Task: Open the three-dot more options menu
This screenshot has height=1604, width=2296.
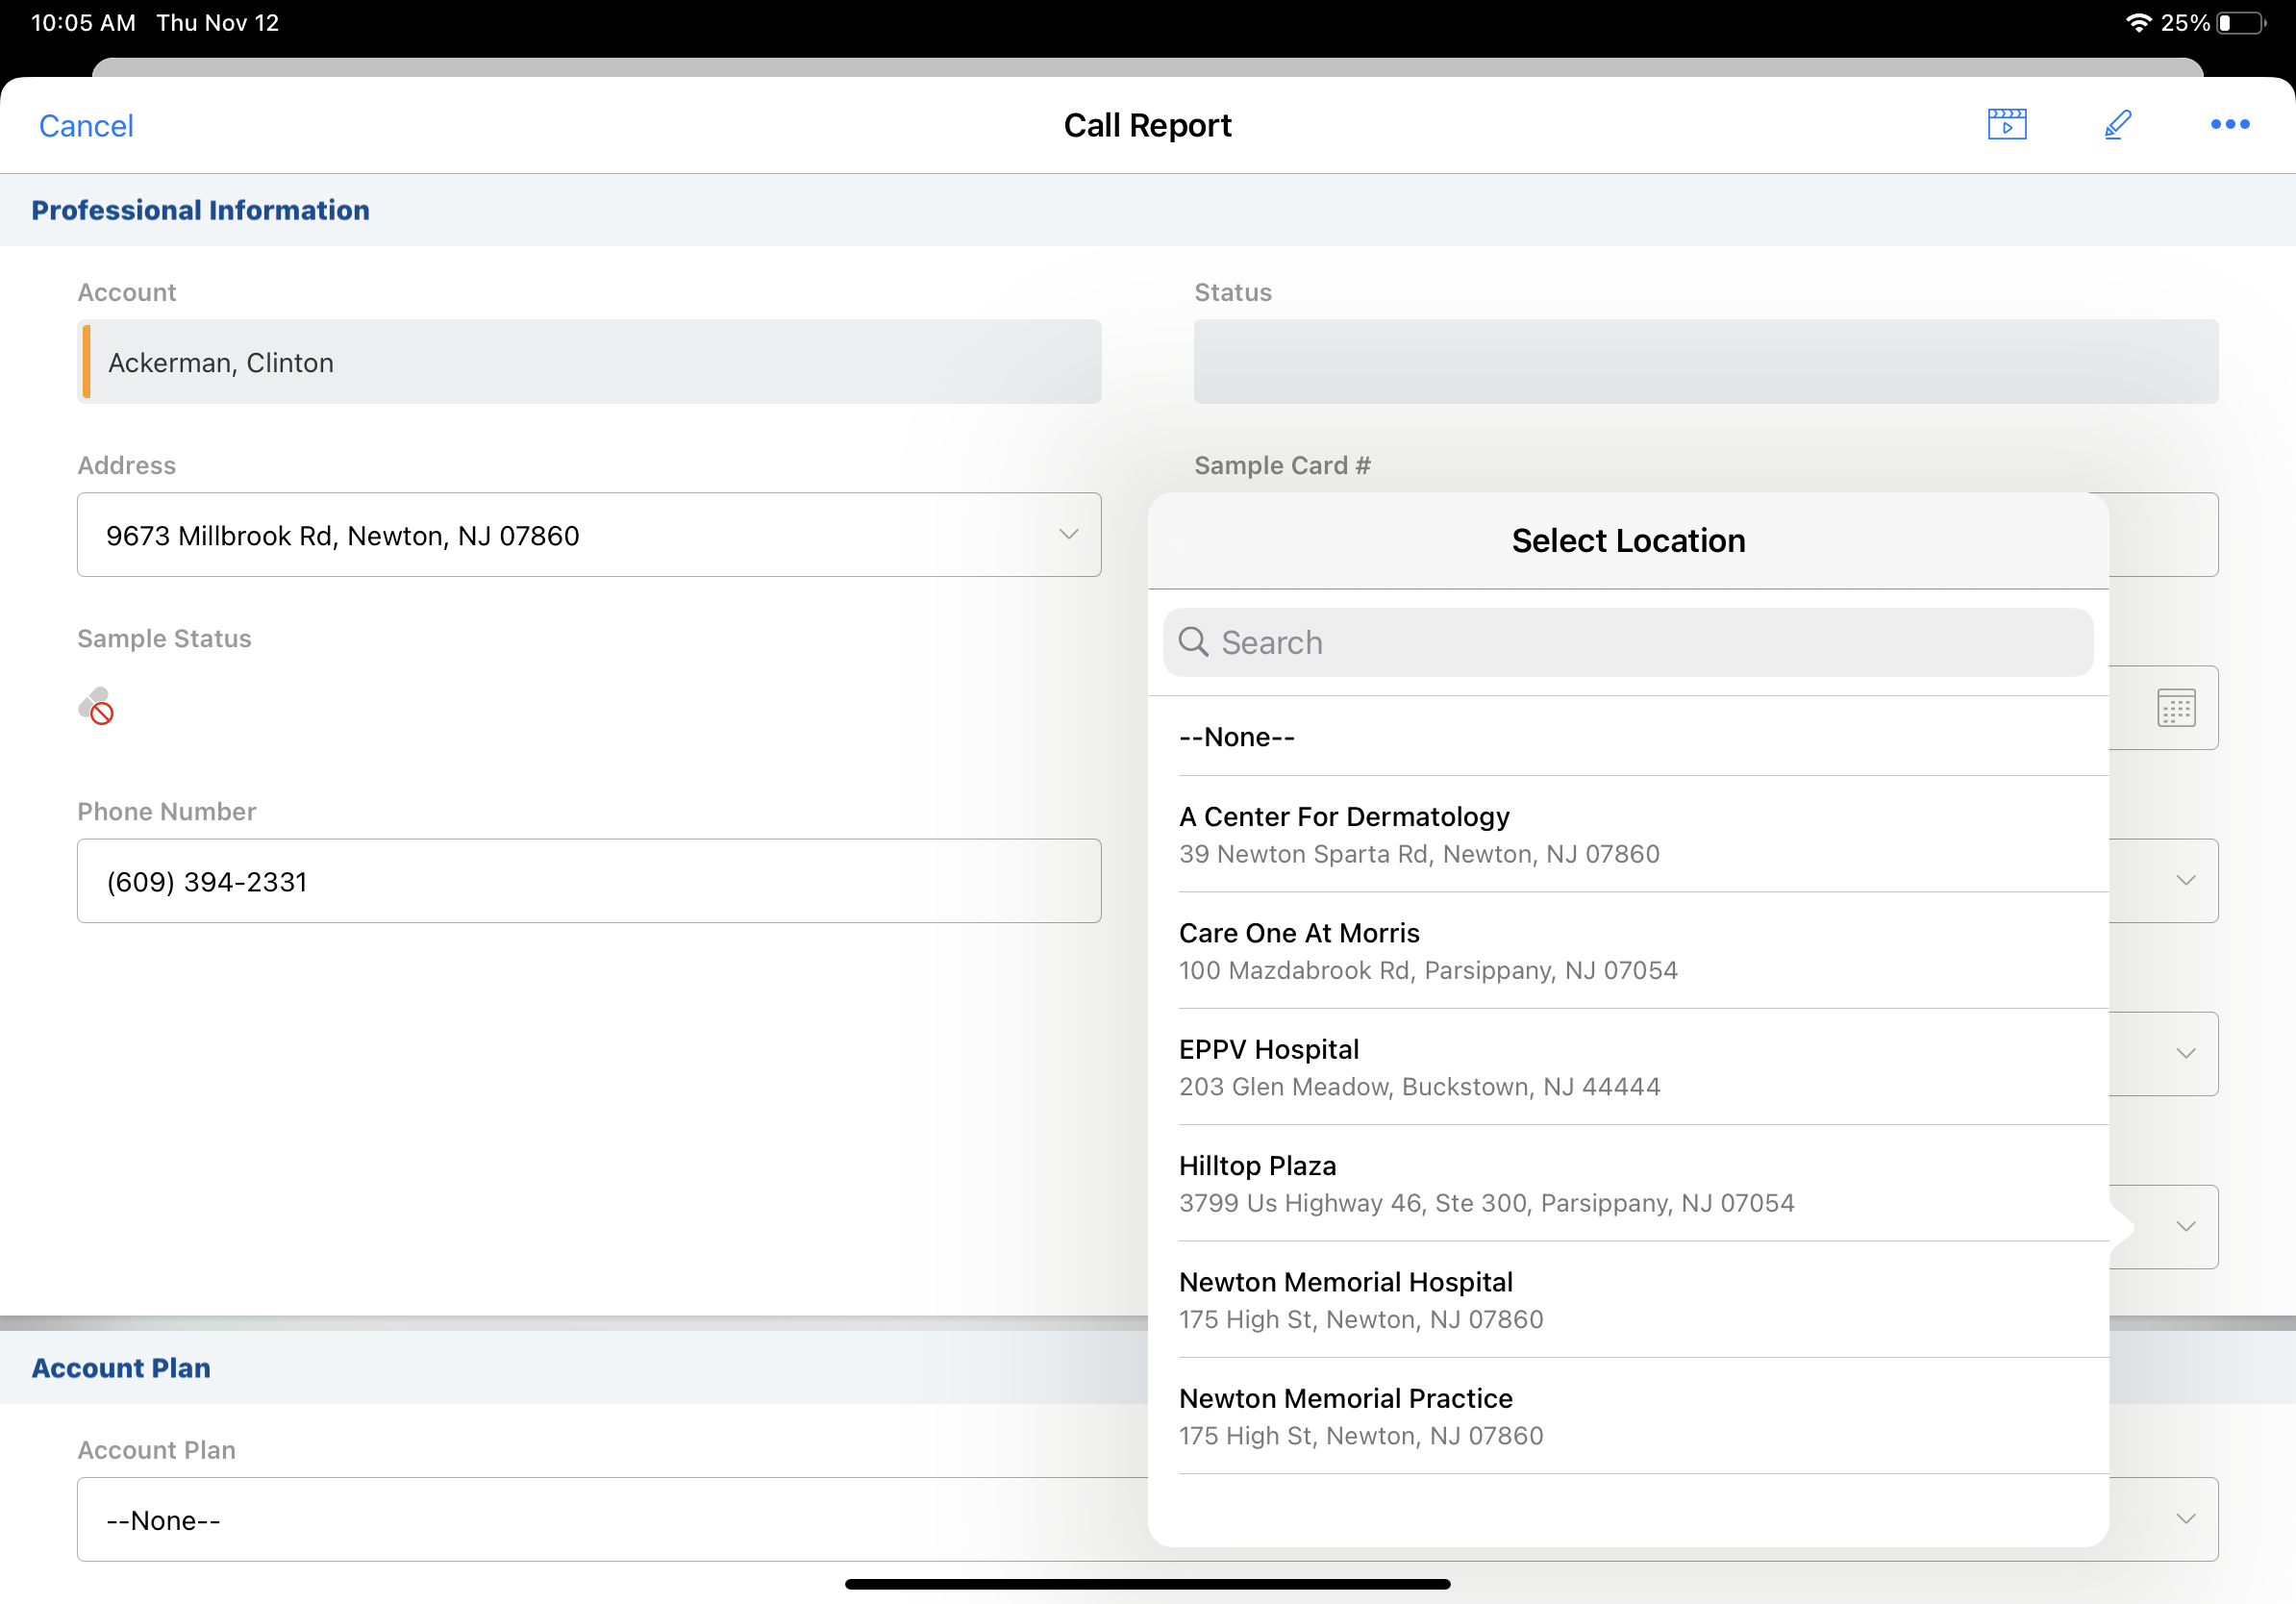Action: (2229, 125)
